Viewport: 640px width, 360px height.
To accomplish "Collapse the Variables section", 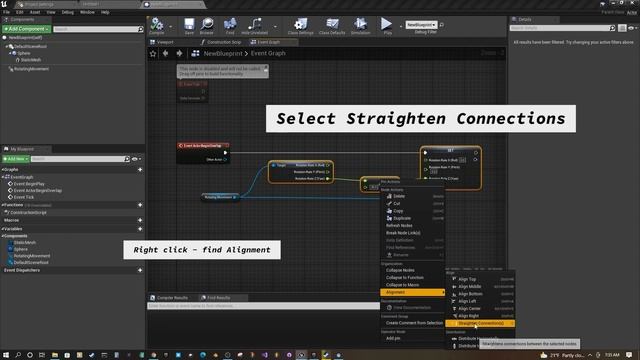I will point(2,229).
